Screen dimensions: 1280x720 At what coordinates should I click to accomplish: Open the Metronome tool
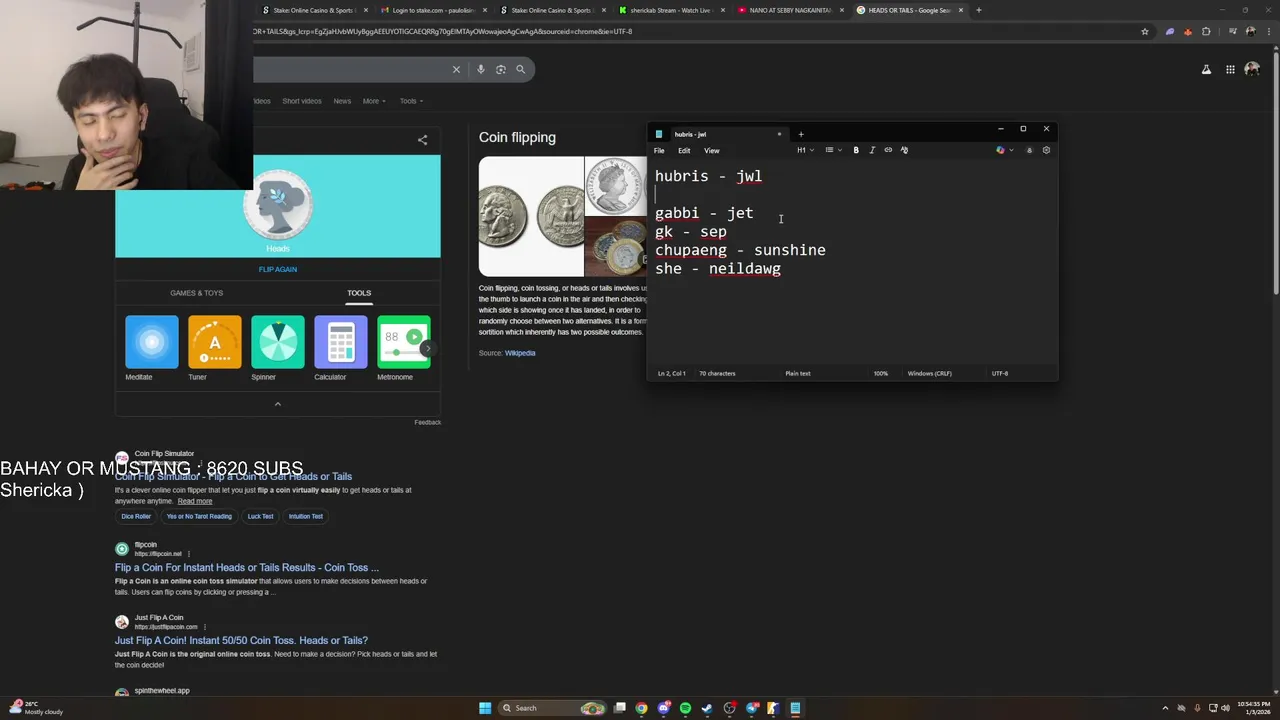403,348
